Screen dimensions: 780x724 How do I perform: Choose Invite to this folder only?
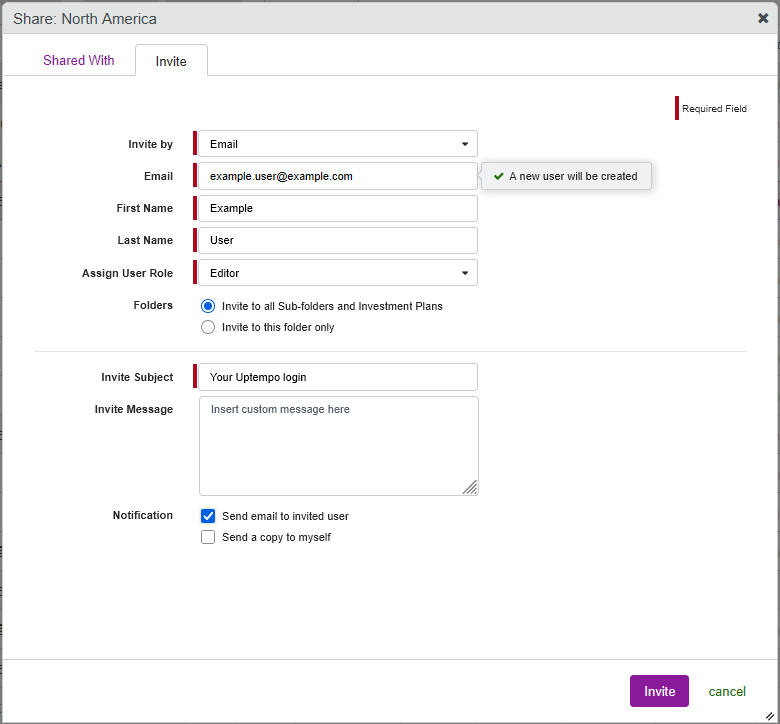[x=208, y=327]
